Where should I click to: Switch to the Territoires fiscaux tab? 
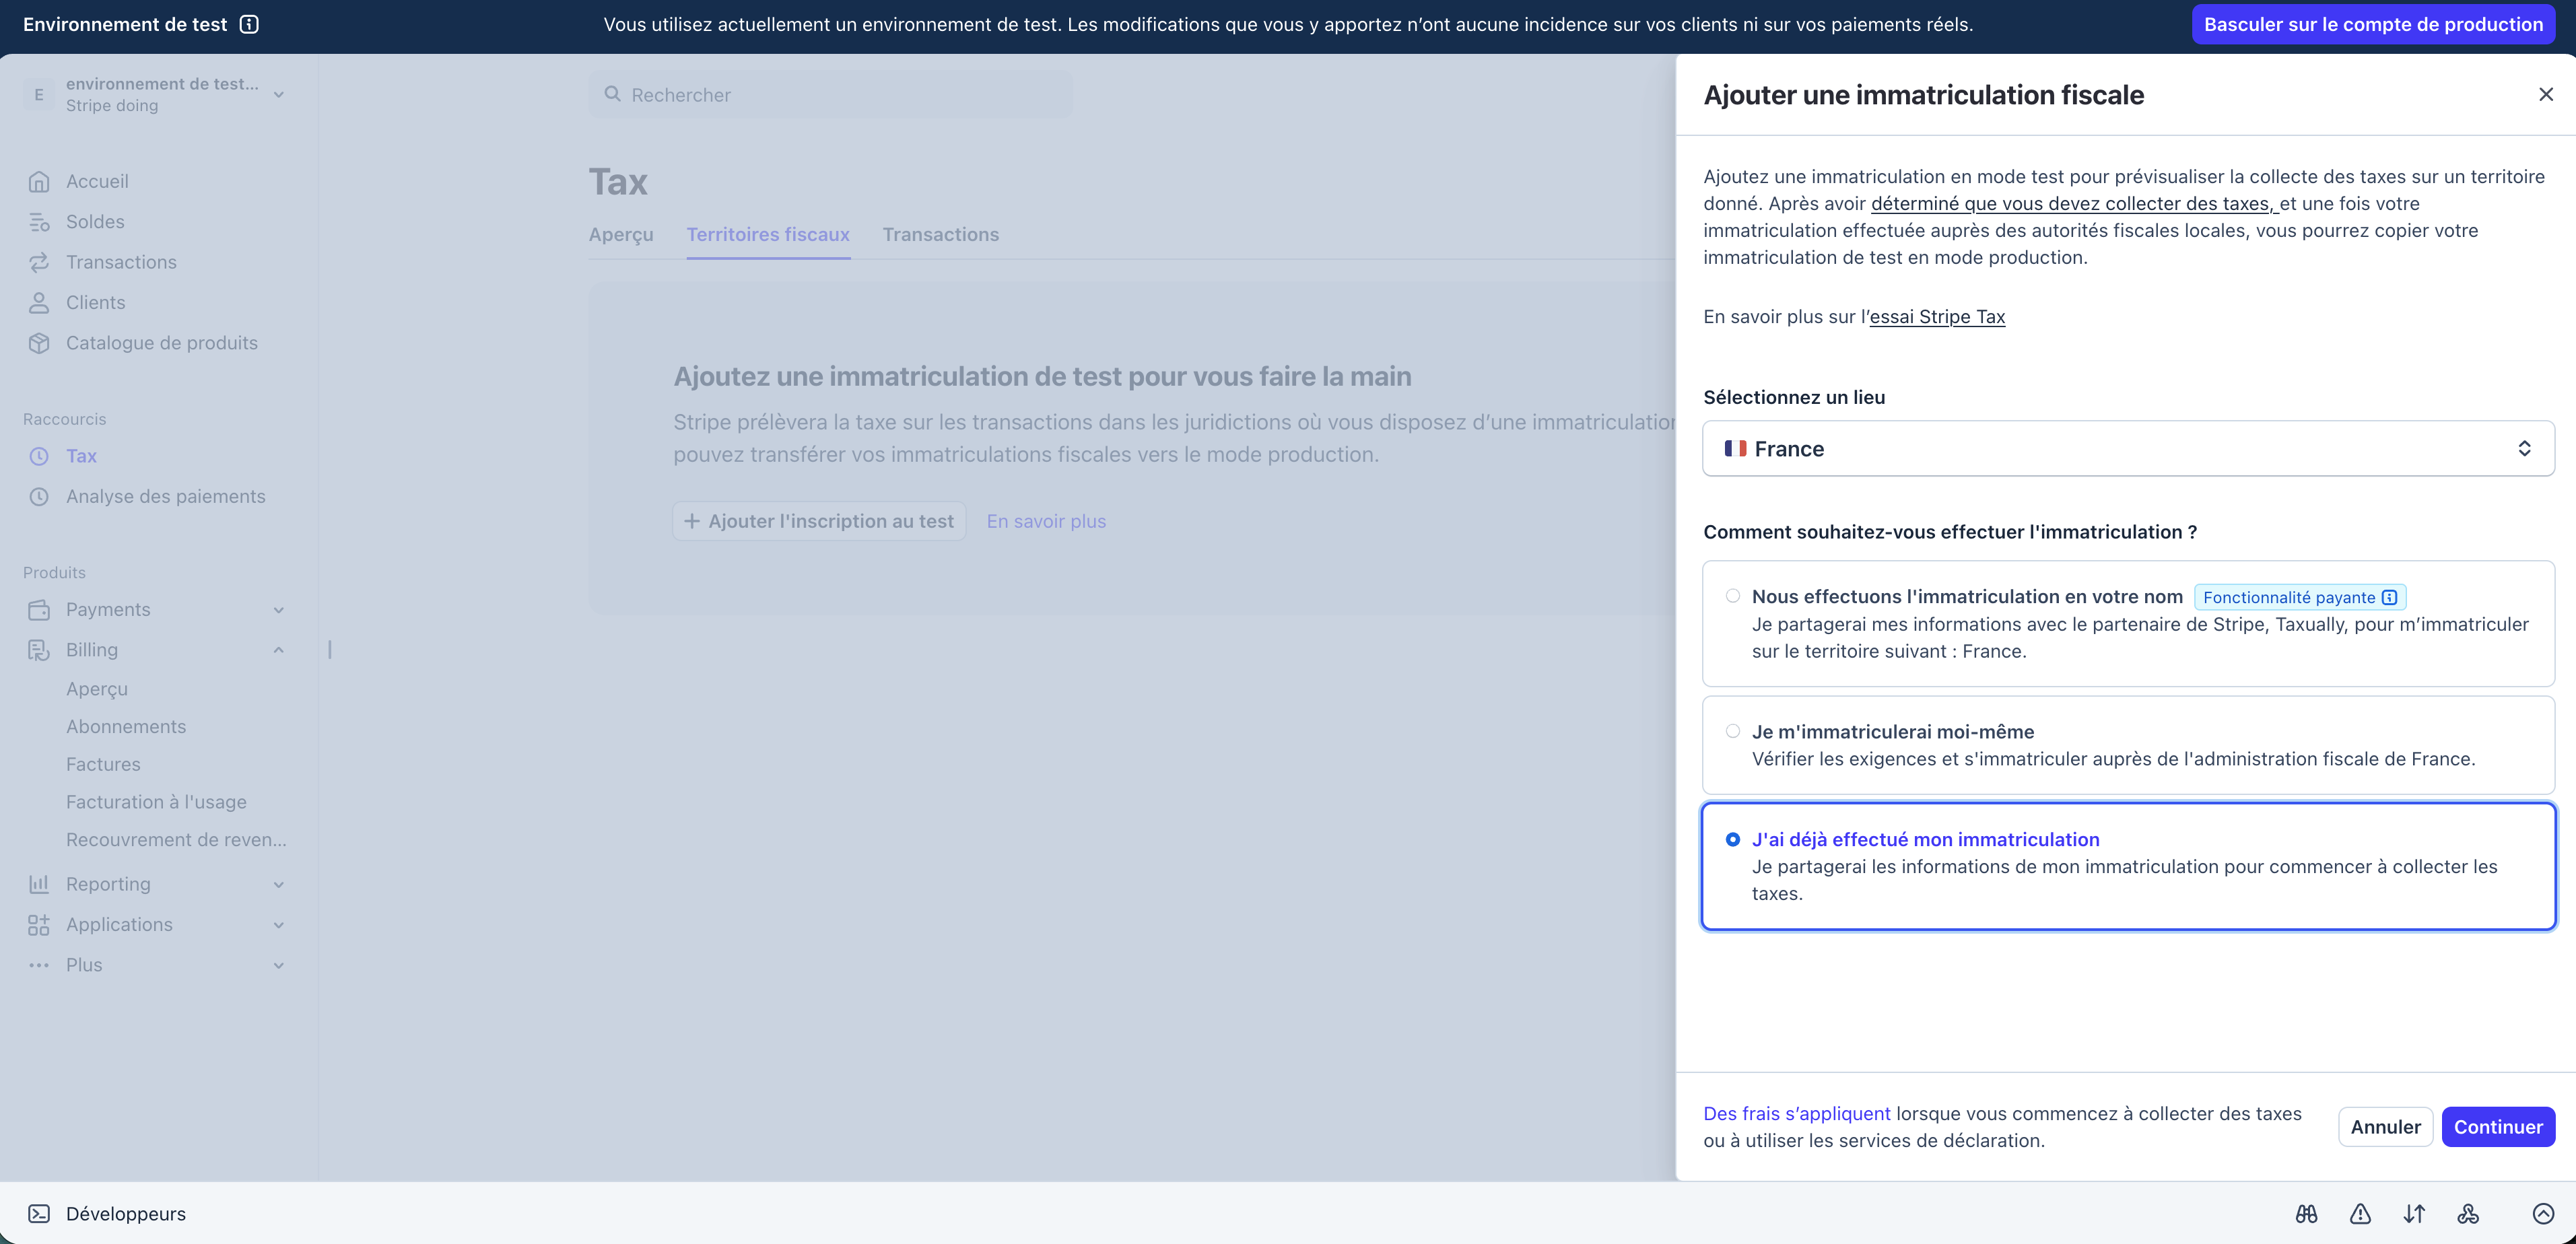click(x=768, y=234)
